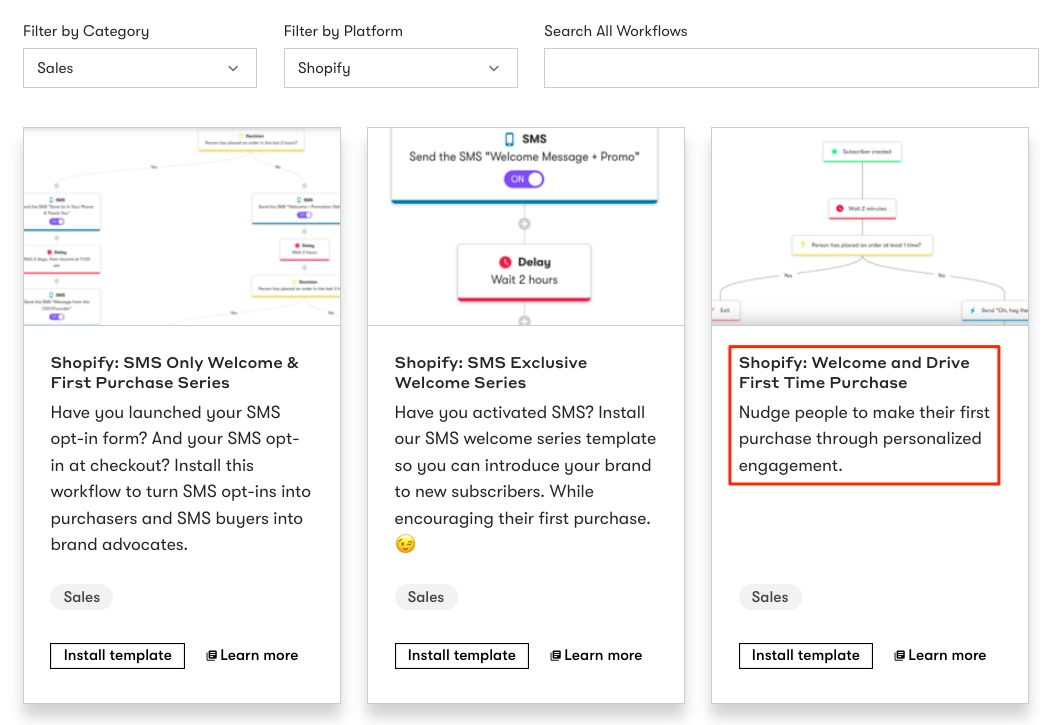Click plus connector between SMS and Delay
The width and height of the screenshot is (1060, 725).
tap(524, 224)
